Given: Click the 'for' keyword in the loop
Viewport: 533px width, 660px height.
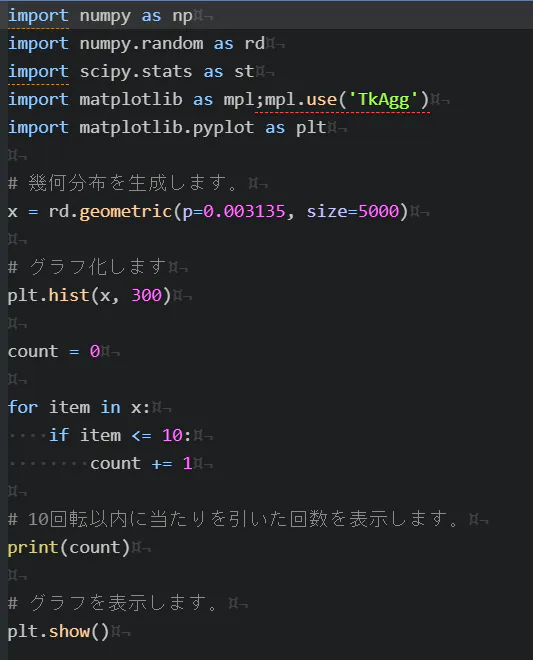Looking at the screenshot, I should 23,407.
